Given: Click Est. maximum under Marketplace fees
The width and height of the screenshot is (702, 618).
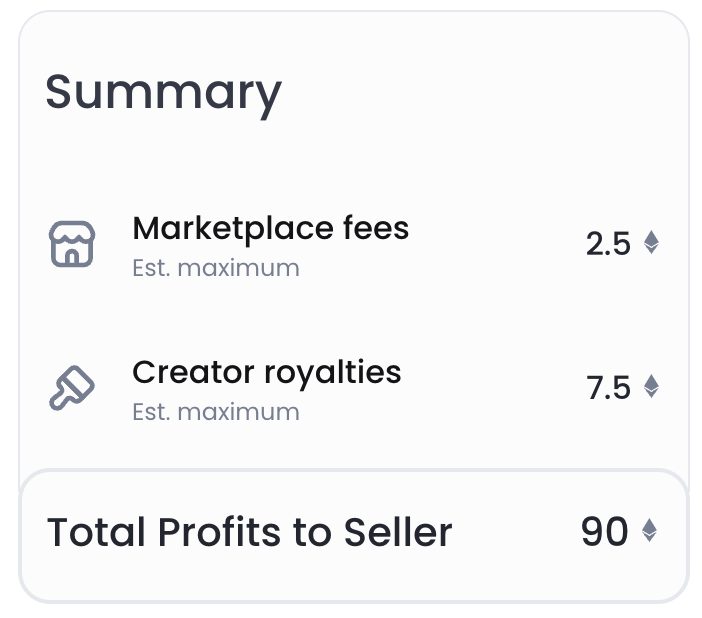Looking at the screenshot, I should pyautogui.click(x=215, y=268).
